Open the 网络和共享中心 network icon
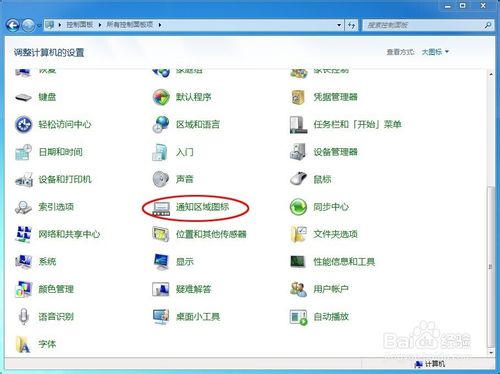The image size is (500, 374). coord(23,234)
